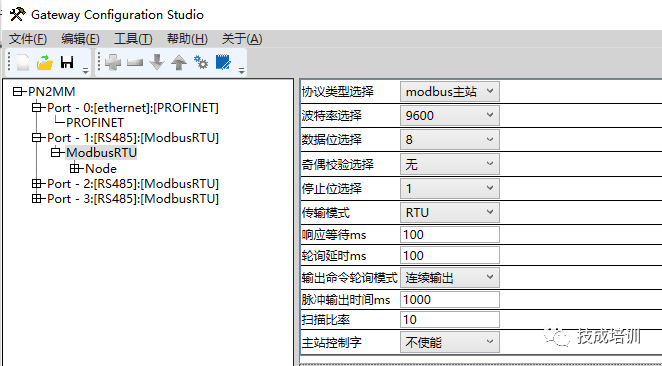Viewport: 662px width, 366px height.
Task: Collapse the PN2MM root node
Action: pyautogui.click(x=18, y=92)
